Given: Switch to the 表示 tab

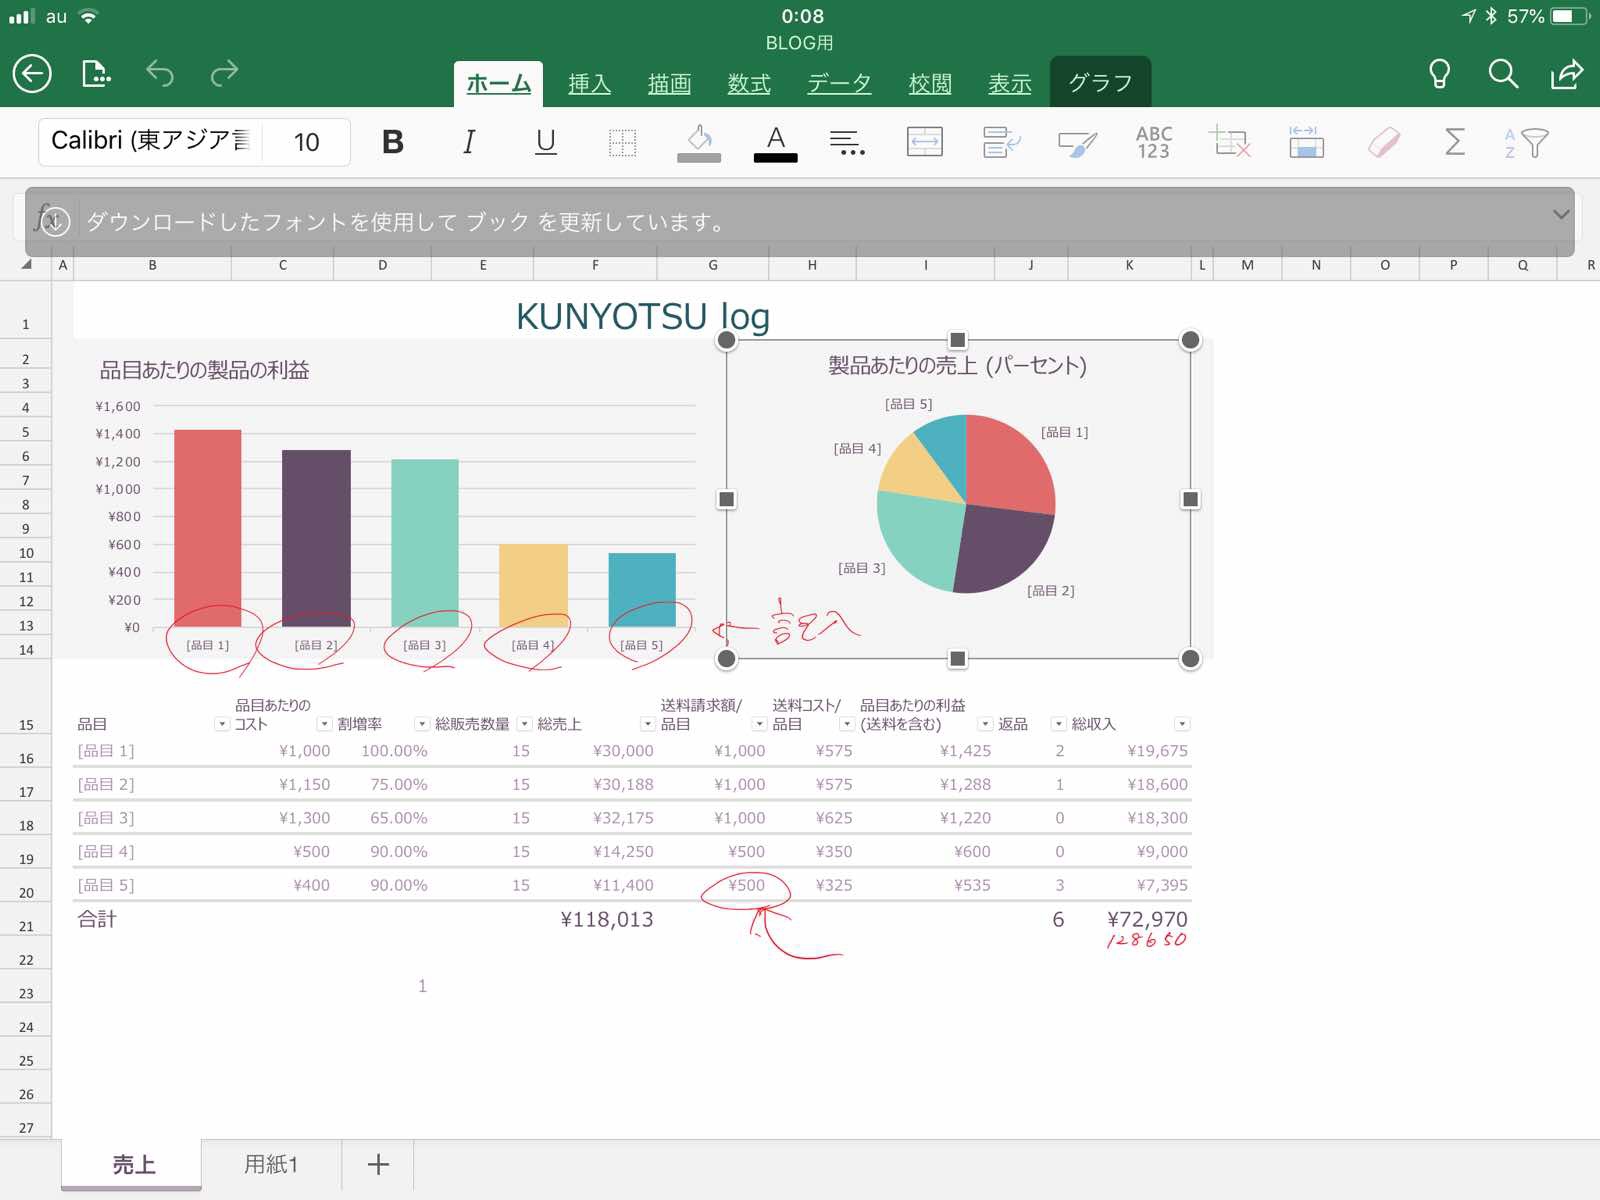Looking at the screenshot, I should (1010, 84).
